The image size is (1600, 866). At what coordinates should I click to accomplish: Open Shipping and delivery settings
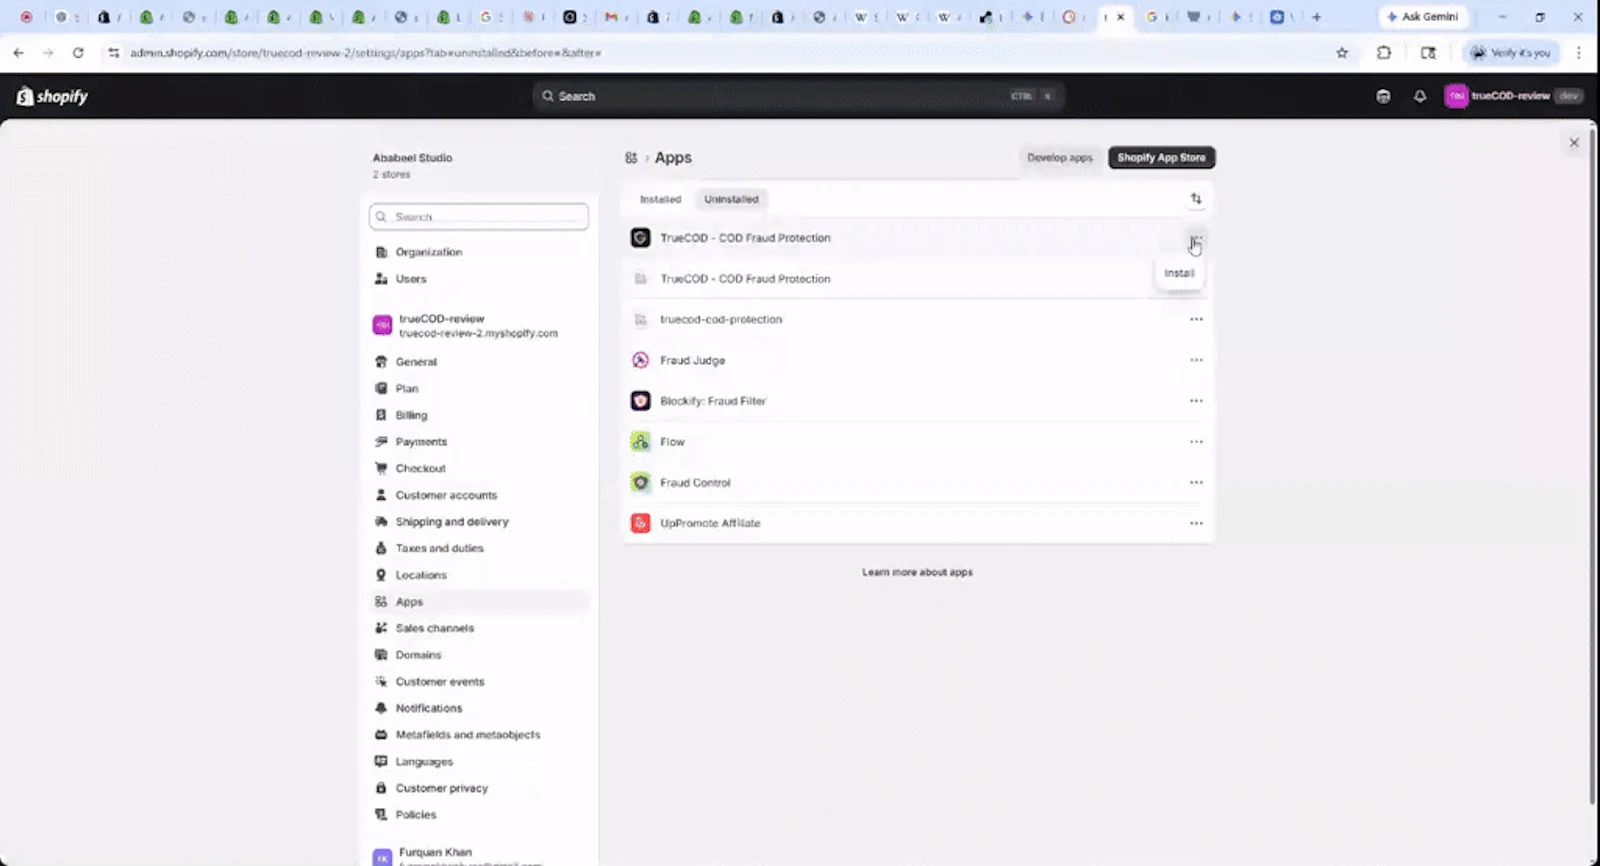pyautogui.click(x=479, y=521)
